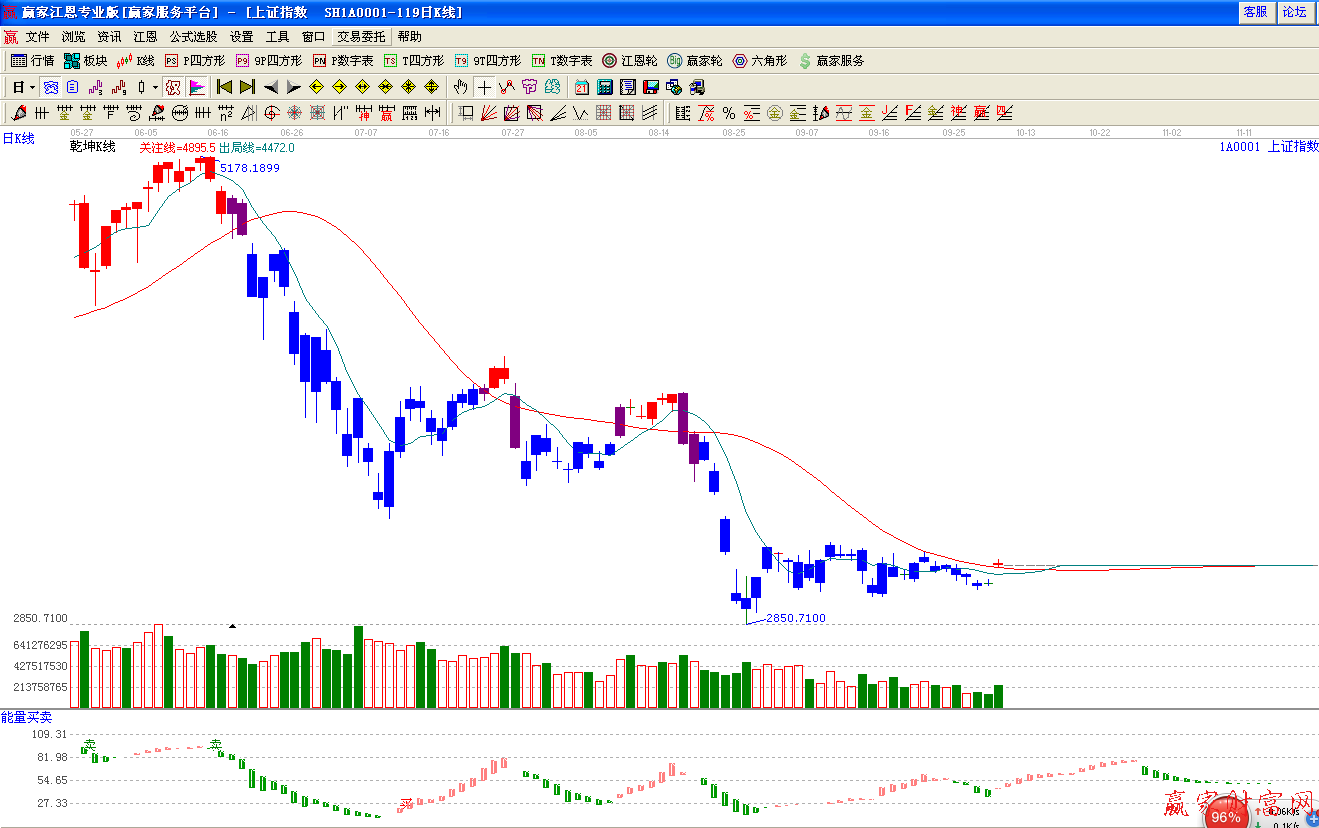1319x828 pixels.
Task: Click the calculator icon in toolbar
Action: click(x=605, y=87)
